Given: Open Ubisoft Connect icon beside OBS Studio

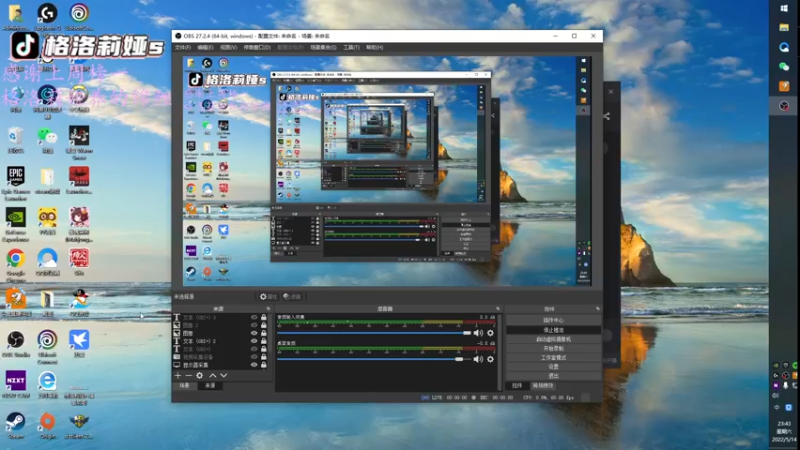Looking at the screenshot, I should 47,346.
